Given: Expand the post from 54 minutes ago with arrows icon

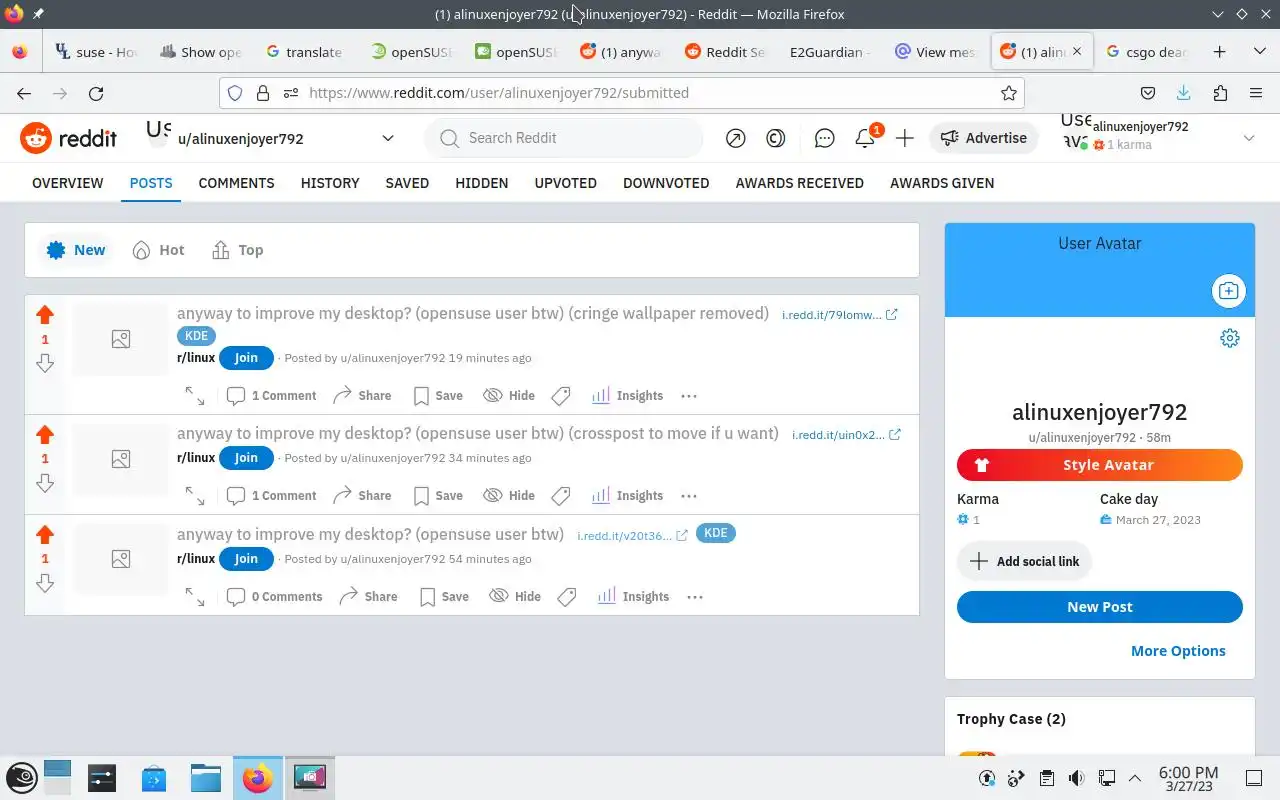Looking at the screenshot, I should [195, 597].
